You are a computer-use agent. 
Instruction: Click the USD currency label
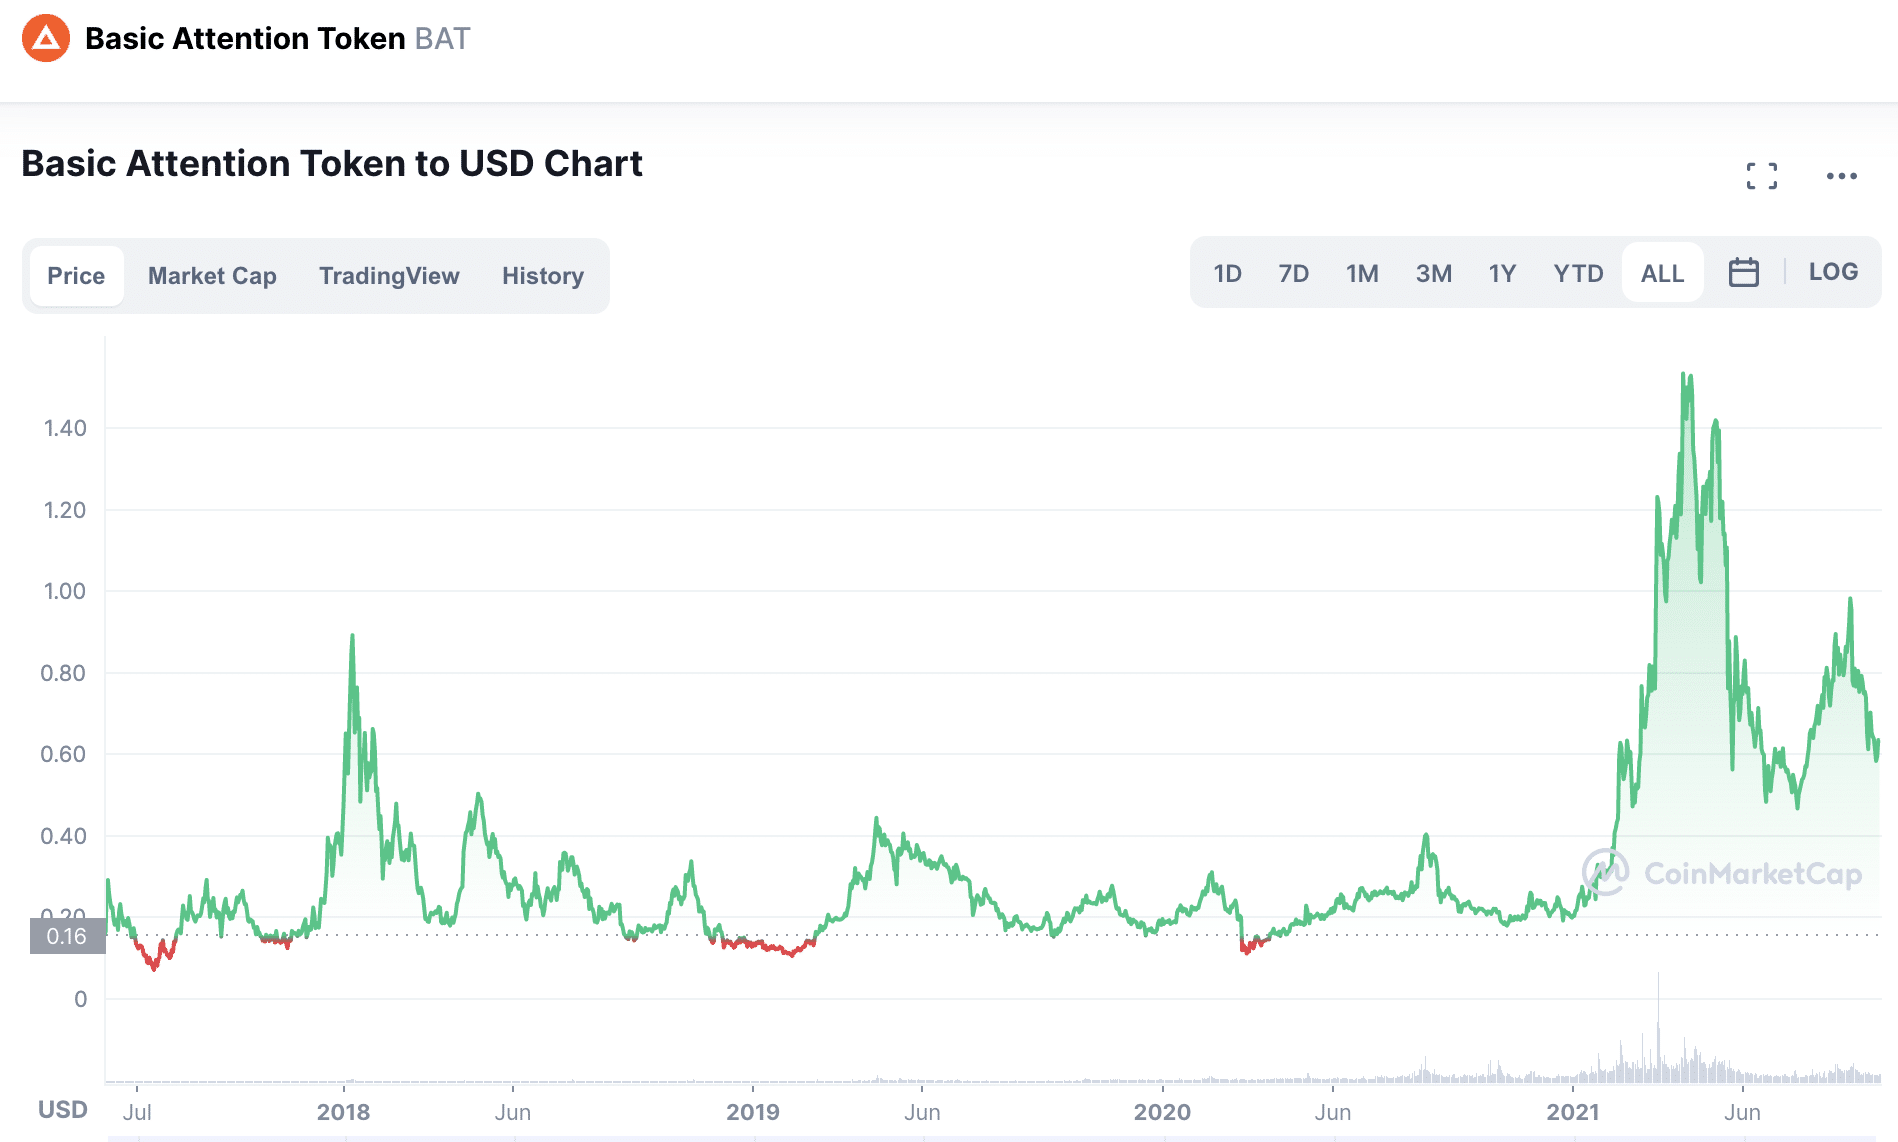pos(63,1110)
